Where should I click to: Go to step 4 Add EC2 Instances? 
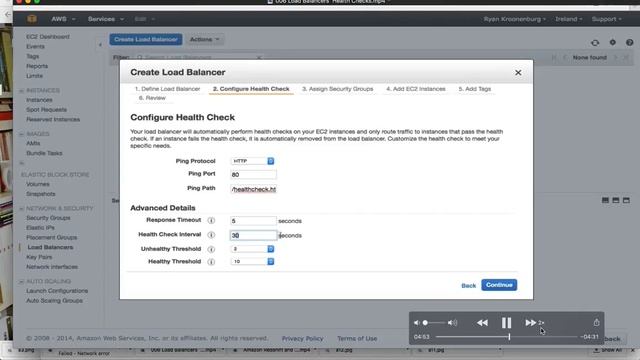point(416,89)
